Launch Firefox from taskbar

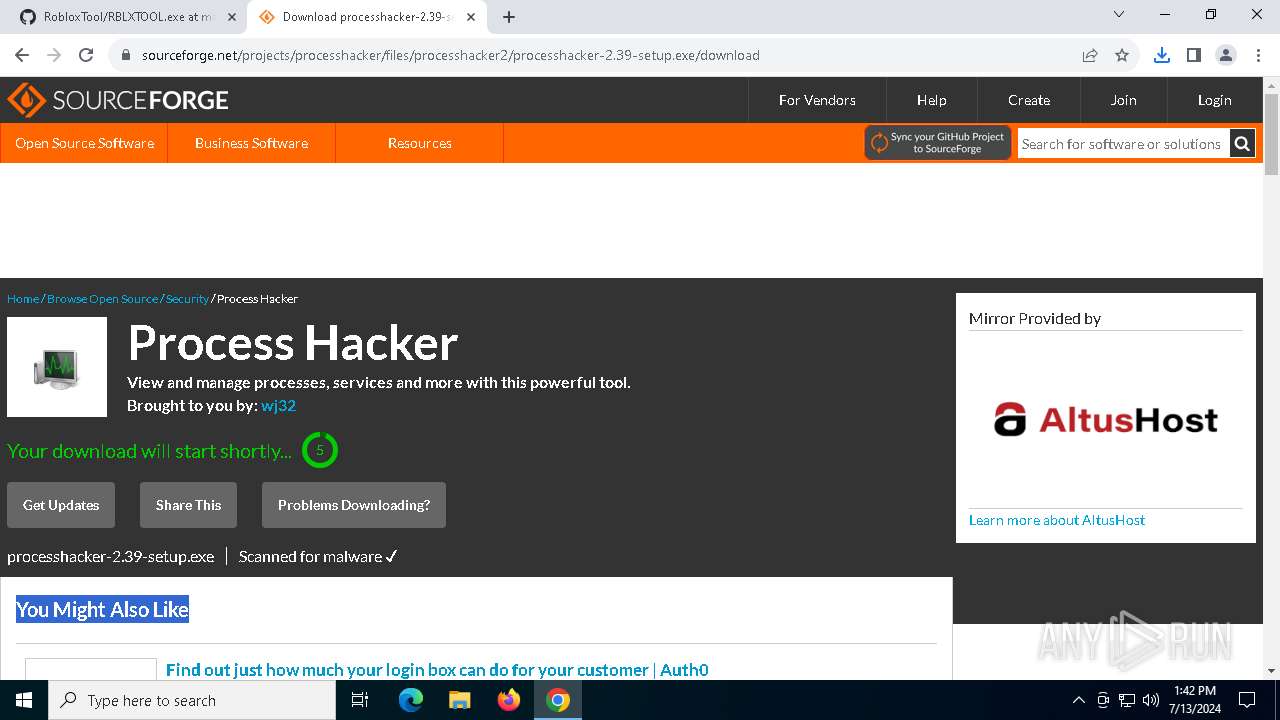coord(509,700)
